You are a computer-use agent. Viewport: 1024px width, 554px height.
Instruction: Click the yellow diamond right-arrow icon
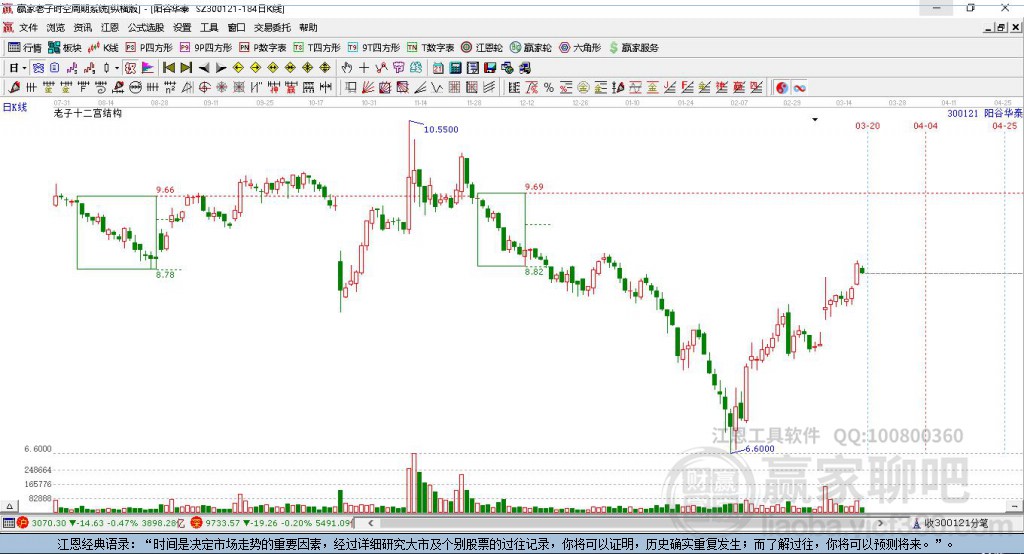(x=255, y=68)
